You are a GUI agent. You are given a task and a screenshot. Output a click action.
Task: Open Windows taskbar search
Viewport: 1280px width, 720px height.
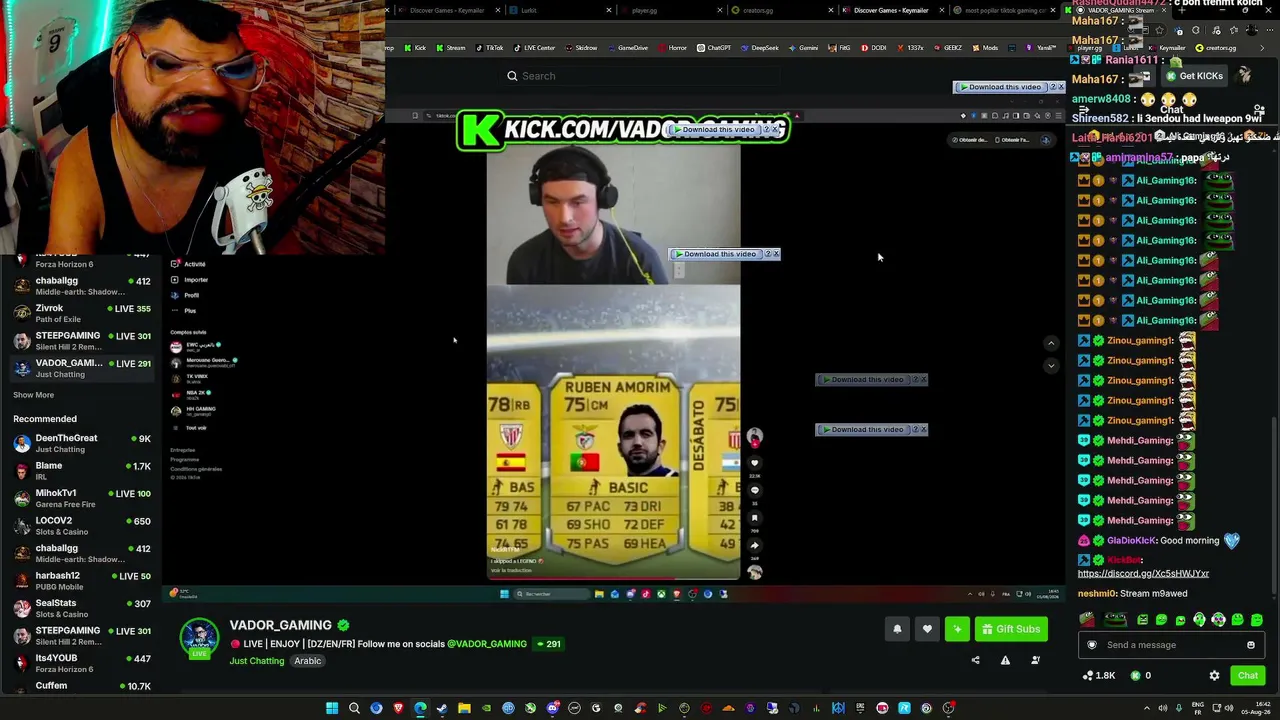coord(354,708)
